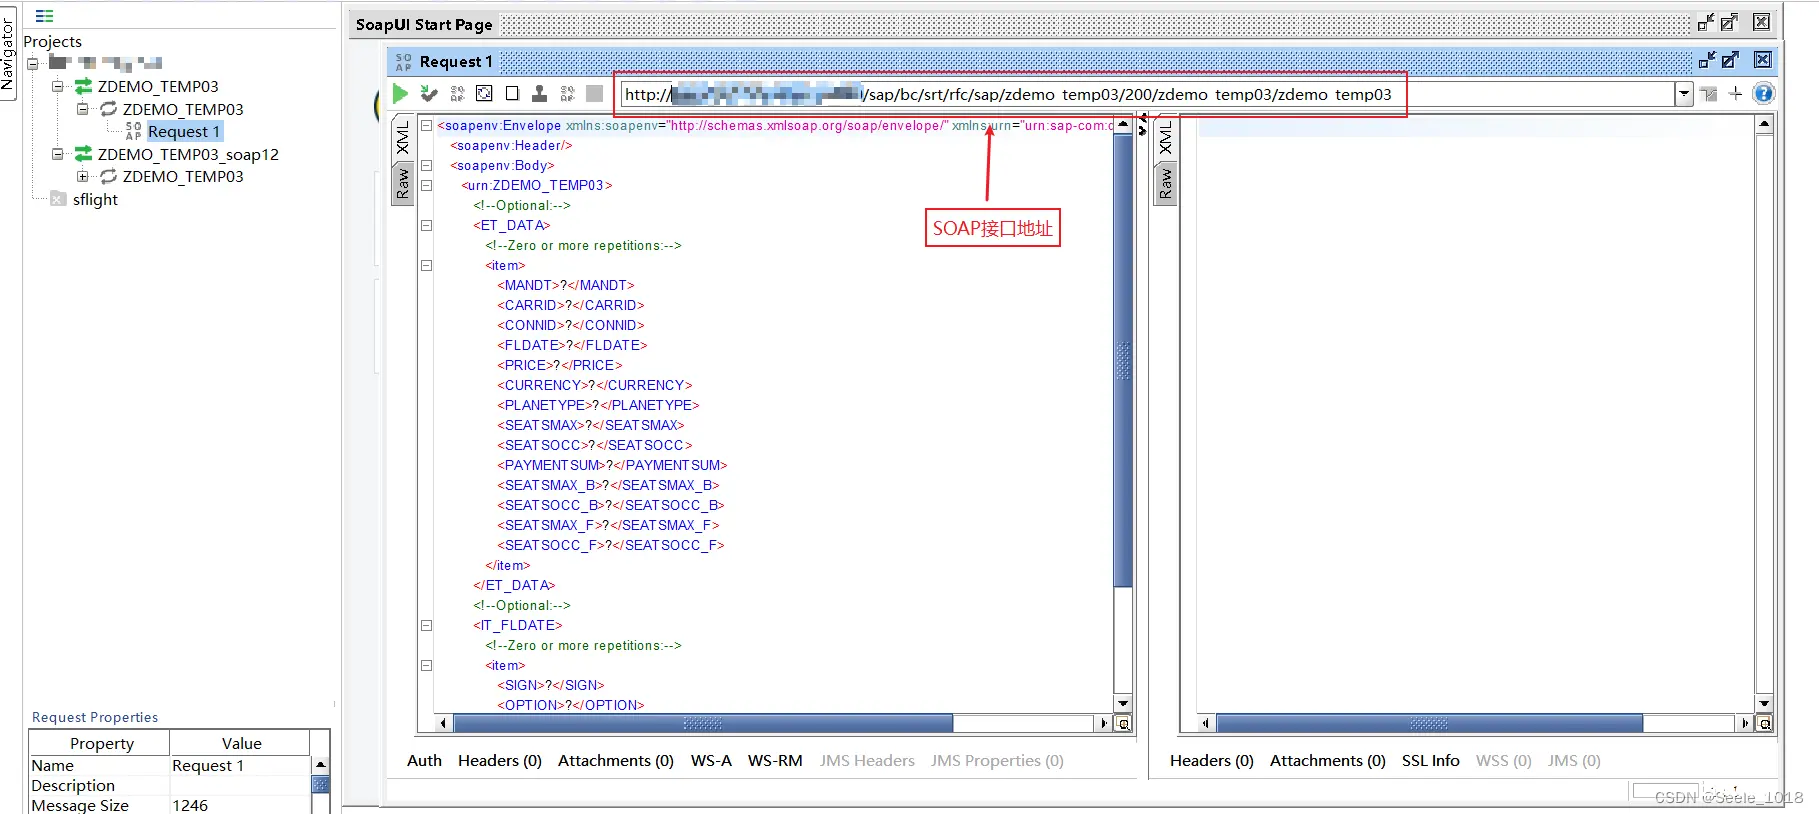Click the splitter arrows between request and response
This screenshot has width=1819, height=814.
click(x=1143, y=124)
